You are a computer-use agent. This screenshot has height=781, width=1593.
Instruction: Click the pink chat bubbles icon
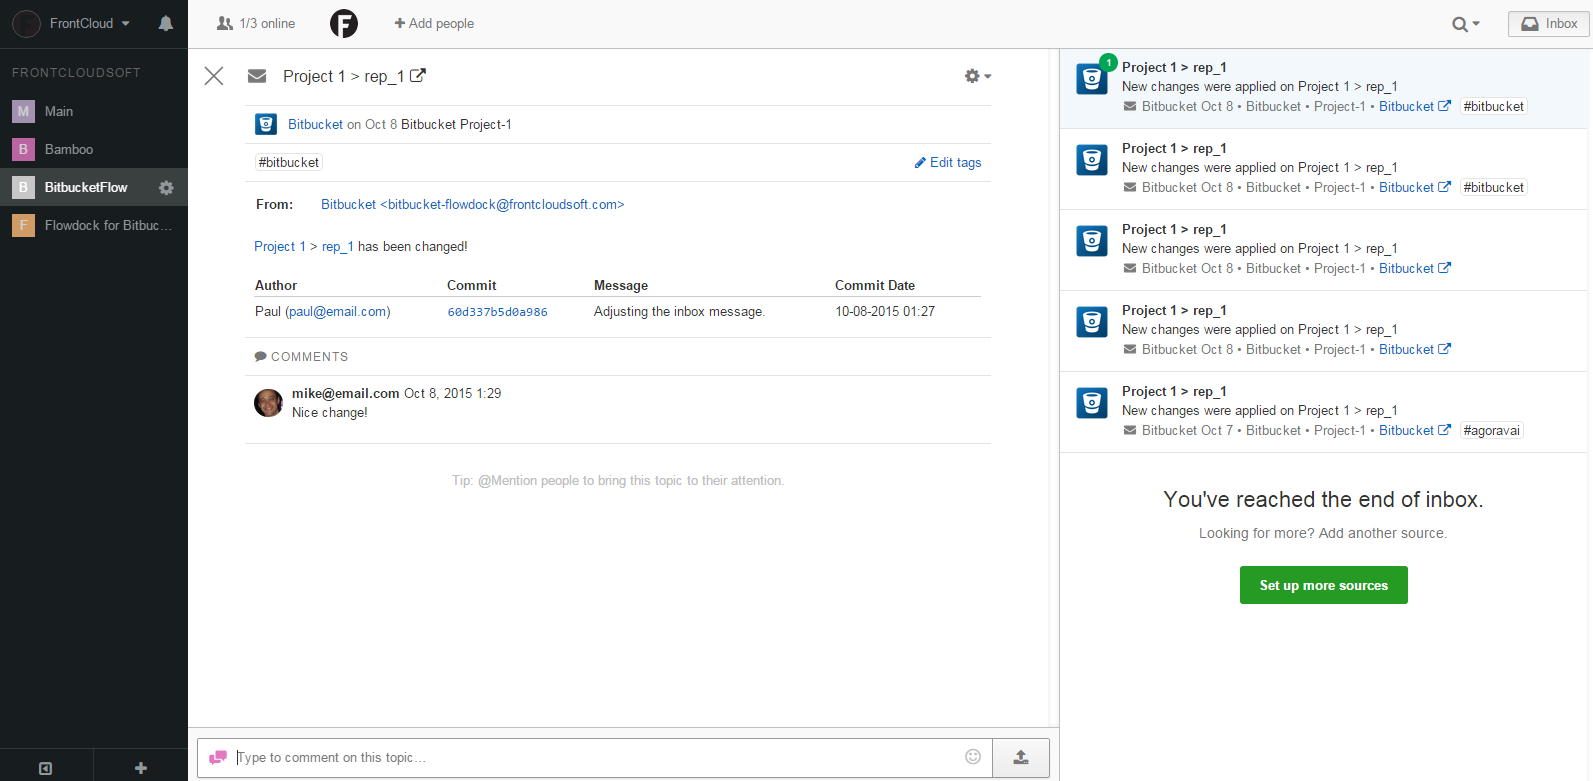tap(217, 758)
